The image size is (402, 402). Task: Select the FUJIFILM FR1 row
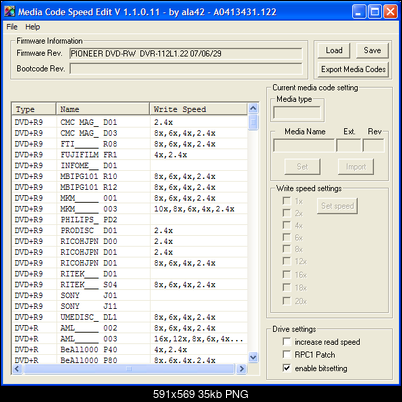pyautogui.click(x=130, y=155)
